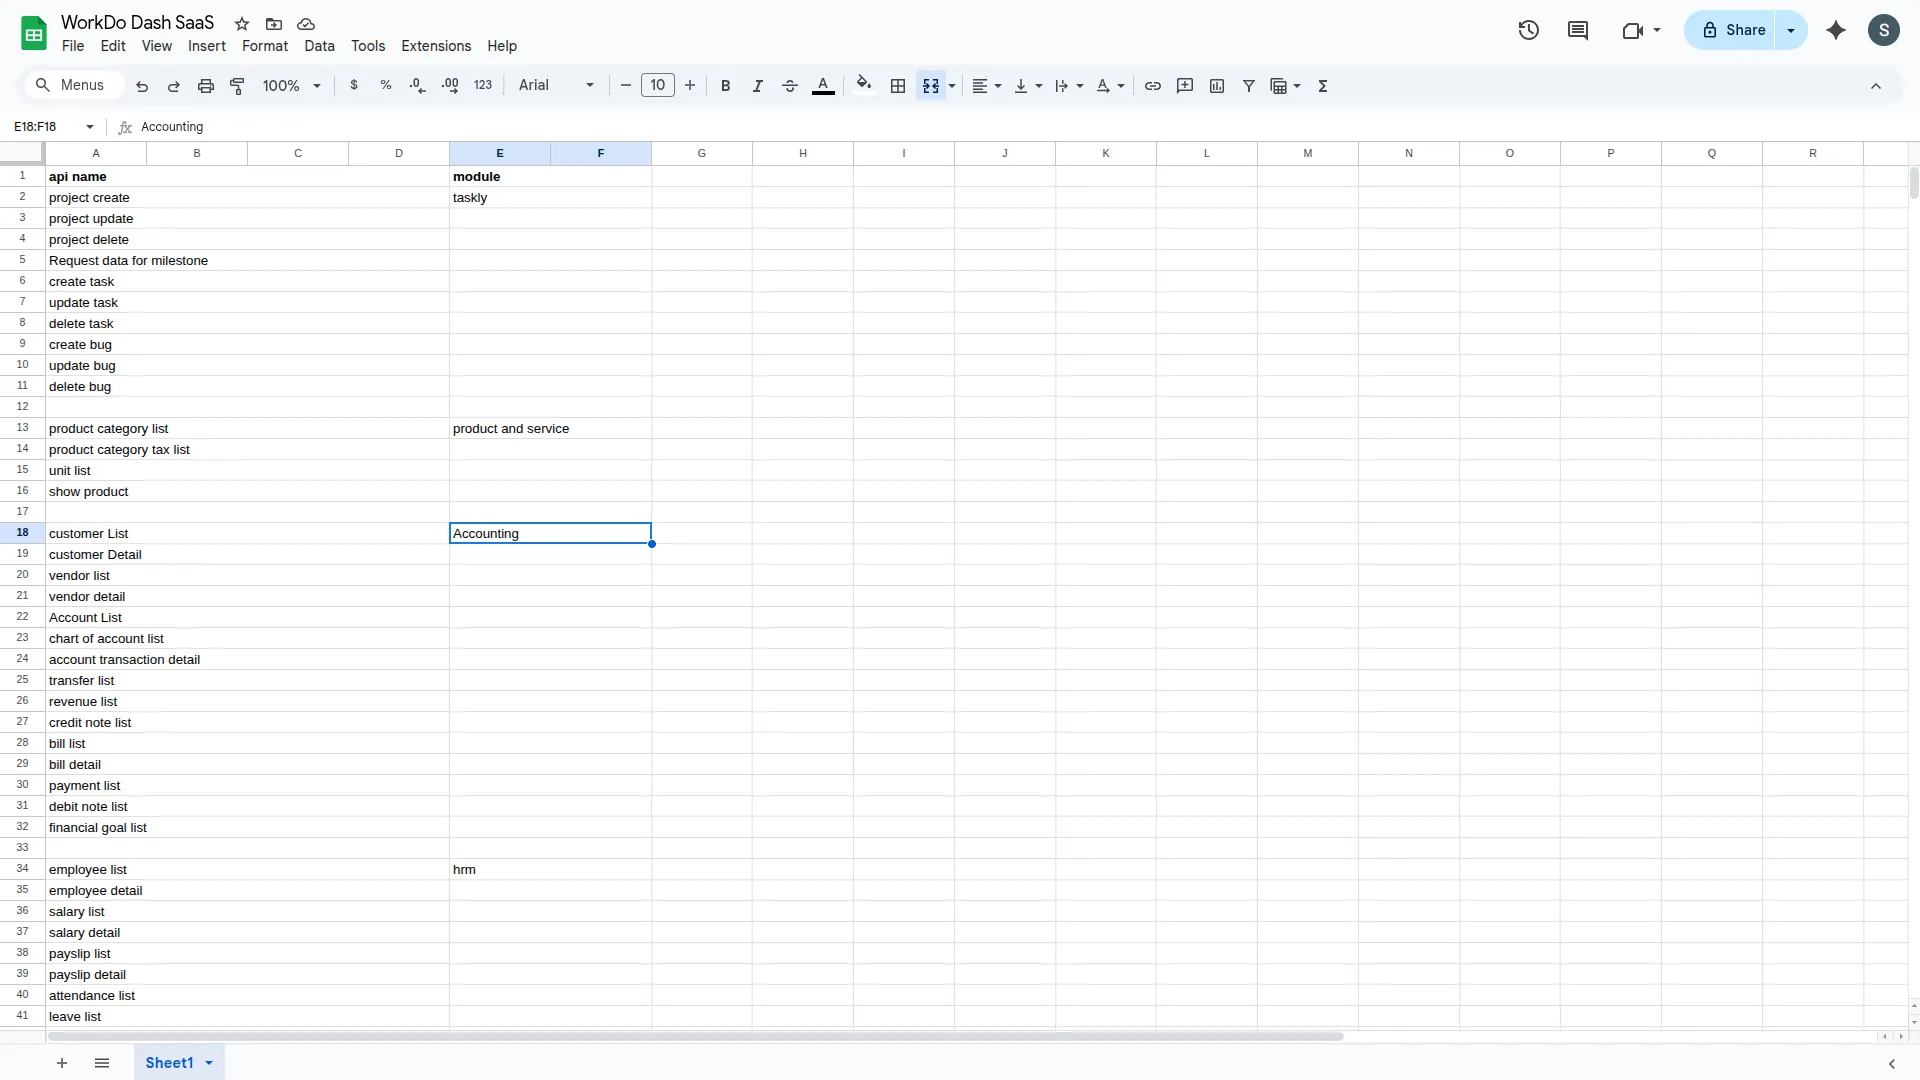Open version history via the clock icon

(1529, 30)
